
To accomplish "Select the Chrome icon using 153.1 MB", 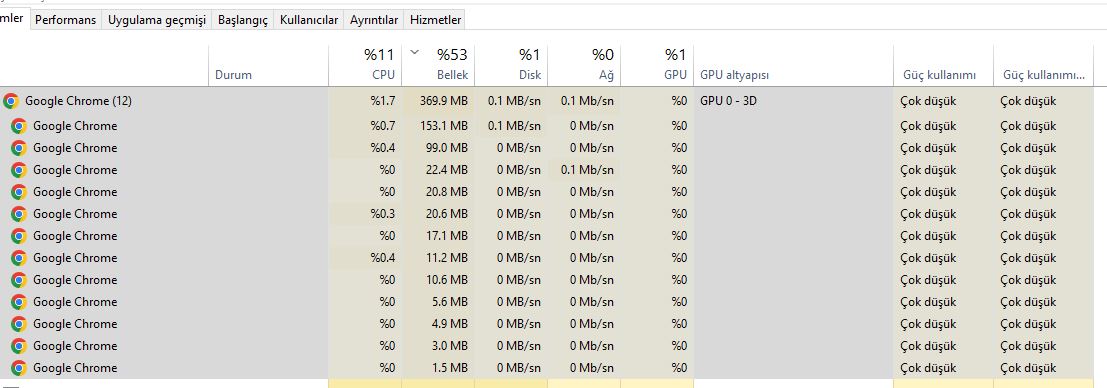I will click(x=19, y=126).
